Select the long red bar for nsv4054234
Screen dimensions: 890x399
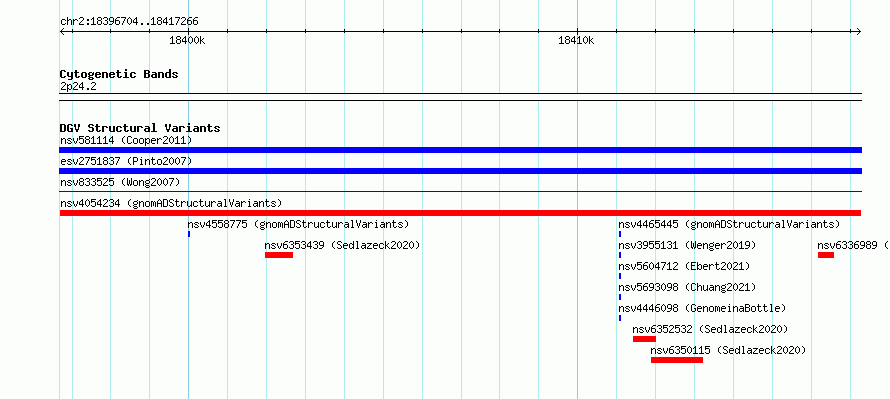click(460, 213)
